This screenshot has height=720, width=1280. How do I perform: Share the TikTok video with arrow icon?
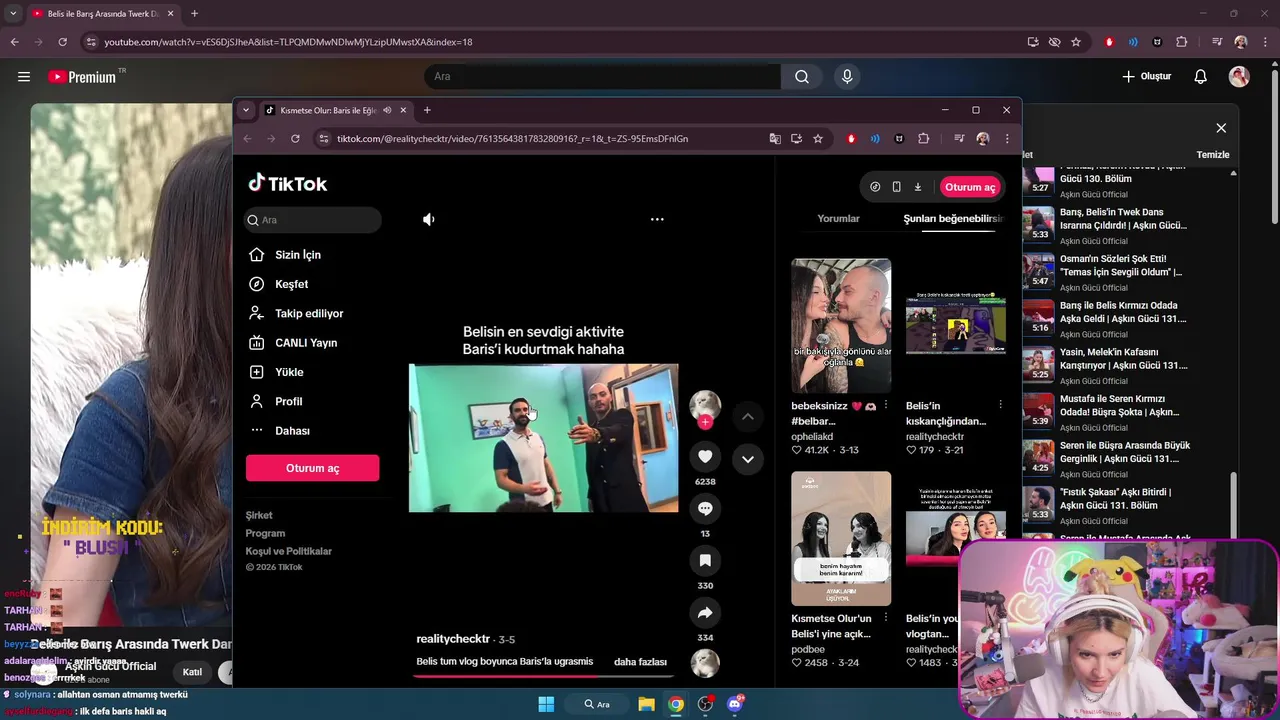pos(705,612)
